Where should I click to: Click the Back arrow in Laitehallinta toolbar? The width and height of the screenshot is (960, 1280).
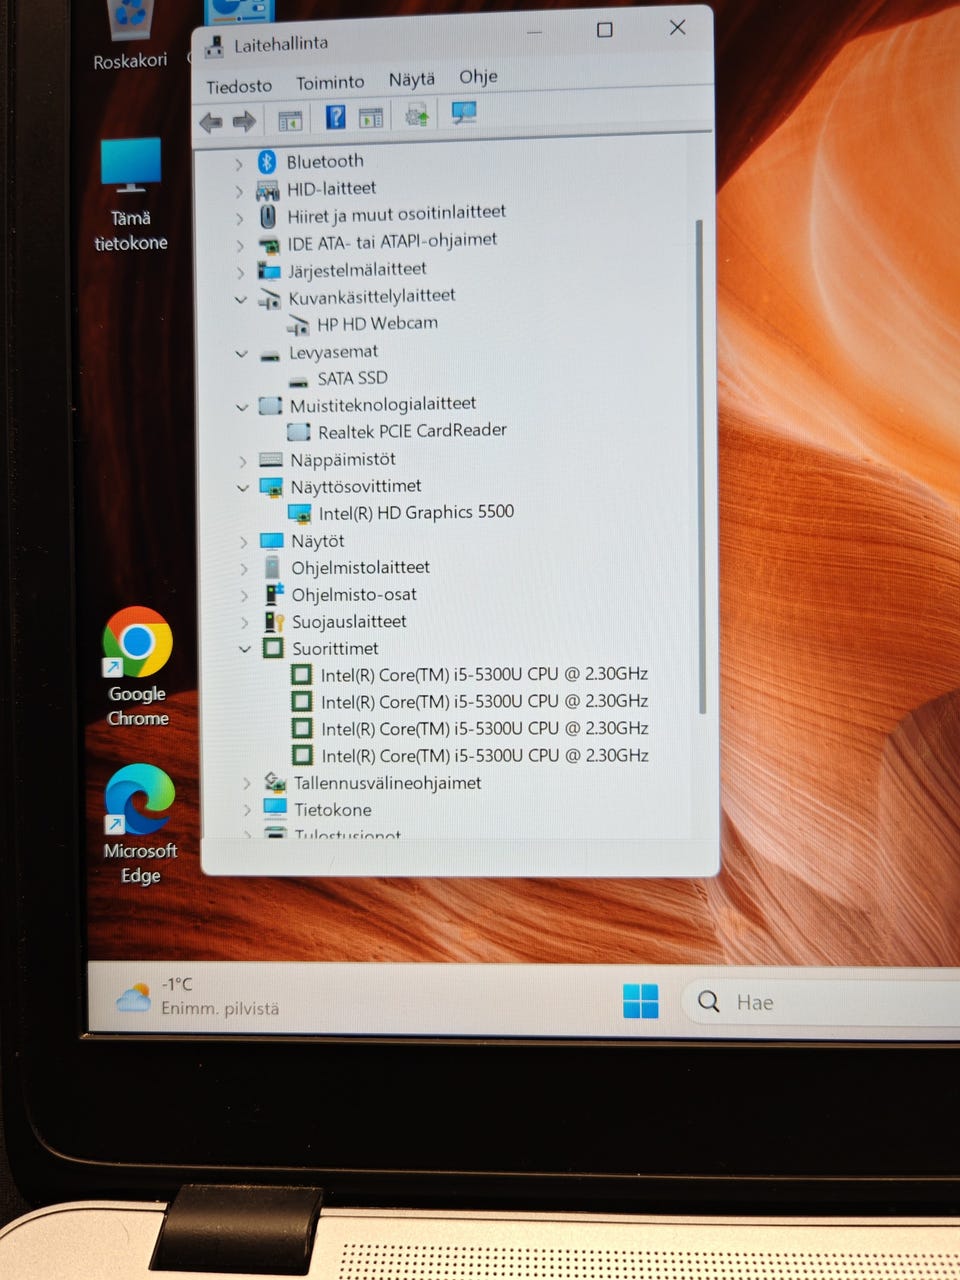coord(211,122)
